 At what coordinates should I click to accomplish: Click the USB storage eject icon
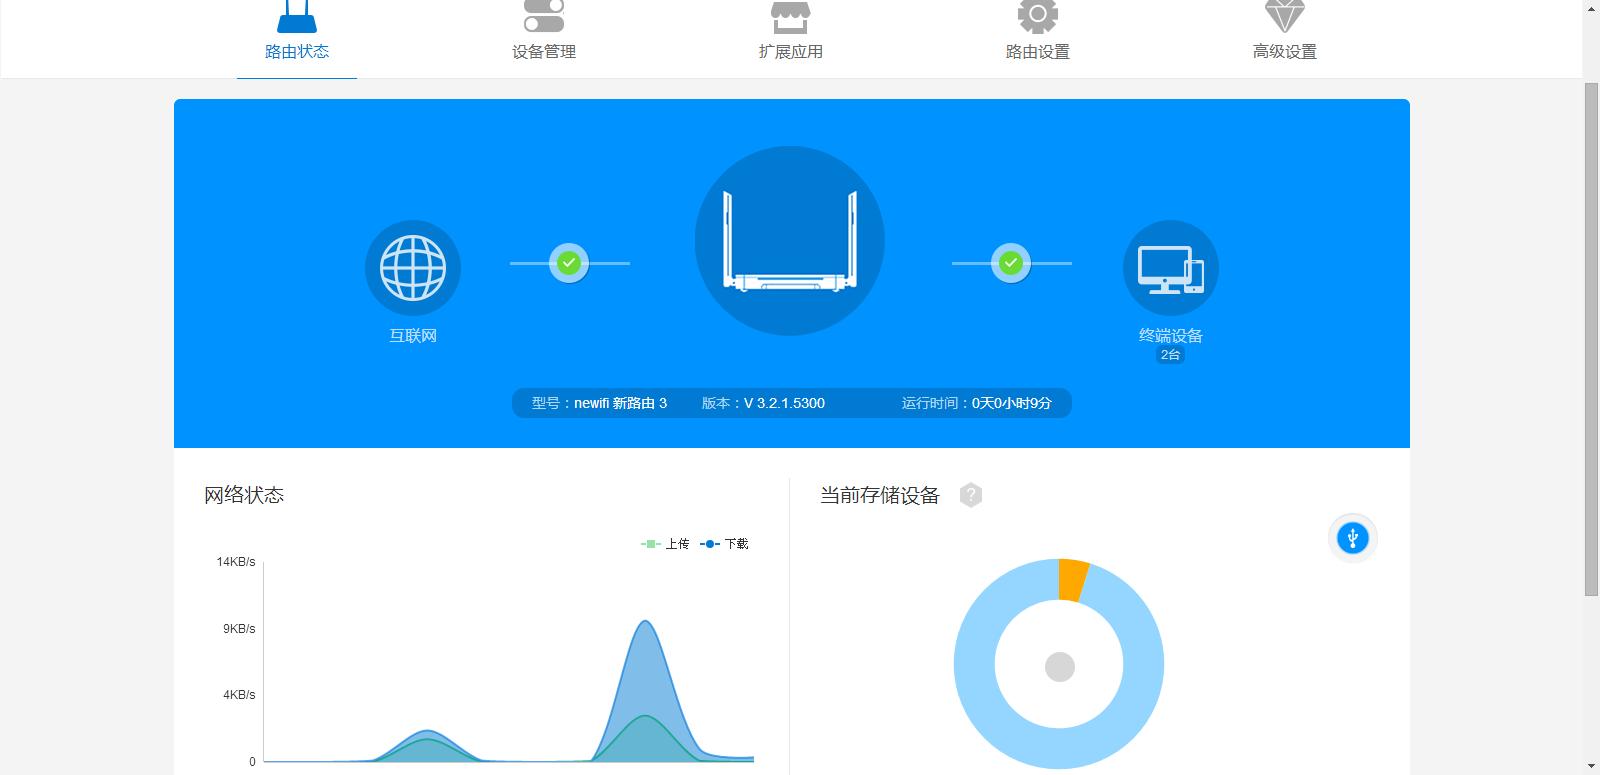[1353, 538]
